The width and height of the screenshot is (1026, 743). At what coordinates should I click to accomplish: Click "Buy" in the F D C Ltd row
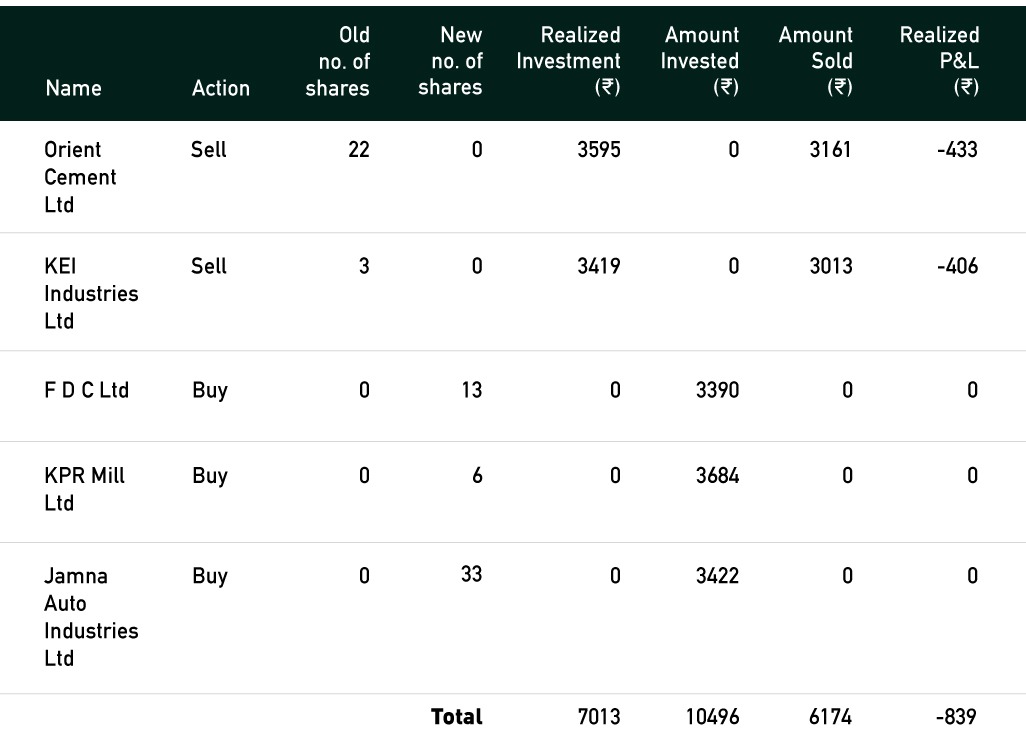(210, 390)
